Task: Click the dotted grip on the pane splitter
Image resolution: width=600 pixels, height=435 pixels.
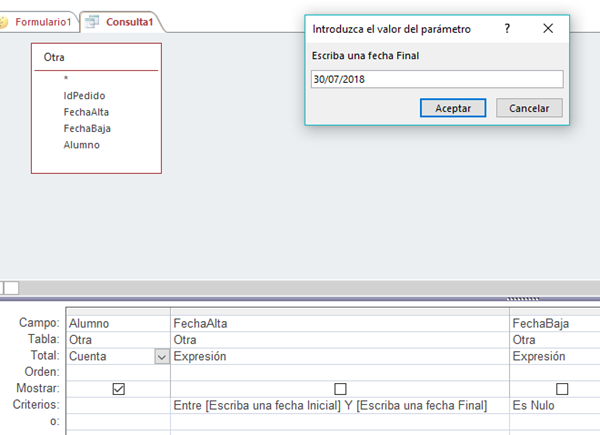Action: 523,299
